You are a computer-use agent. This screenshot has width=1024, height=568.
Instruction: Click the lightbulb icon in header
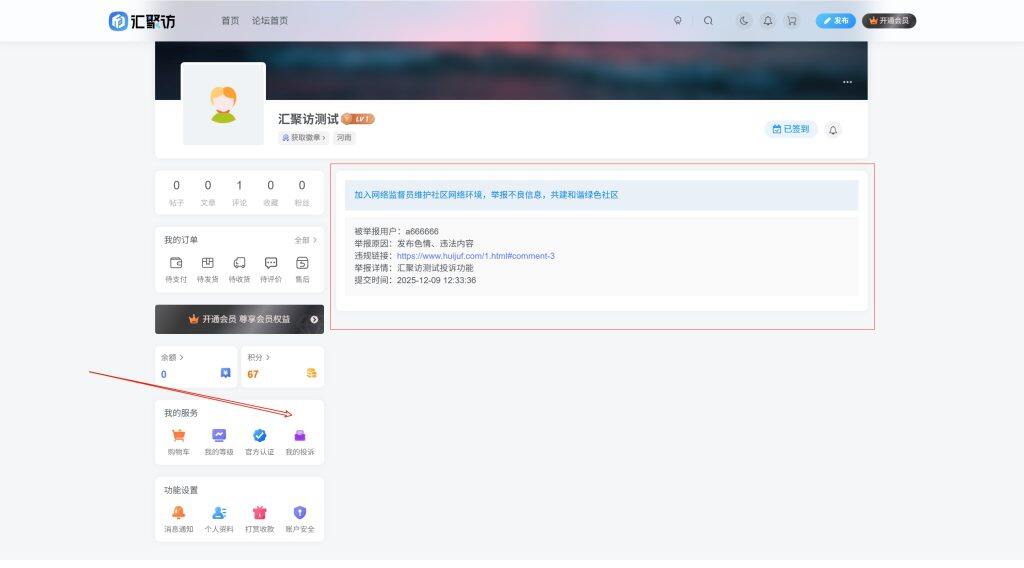point(678,21)
